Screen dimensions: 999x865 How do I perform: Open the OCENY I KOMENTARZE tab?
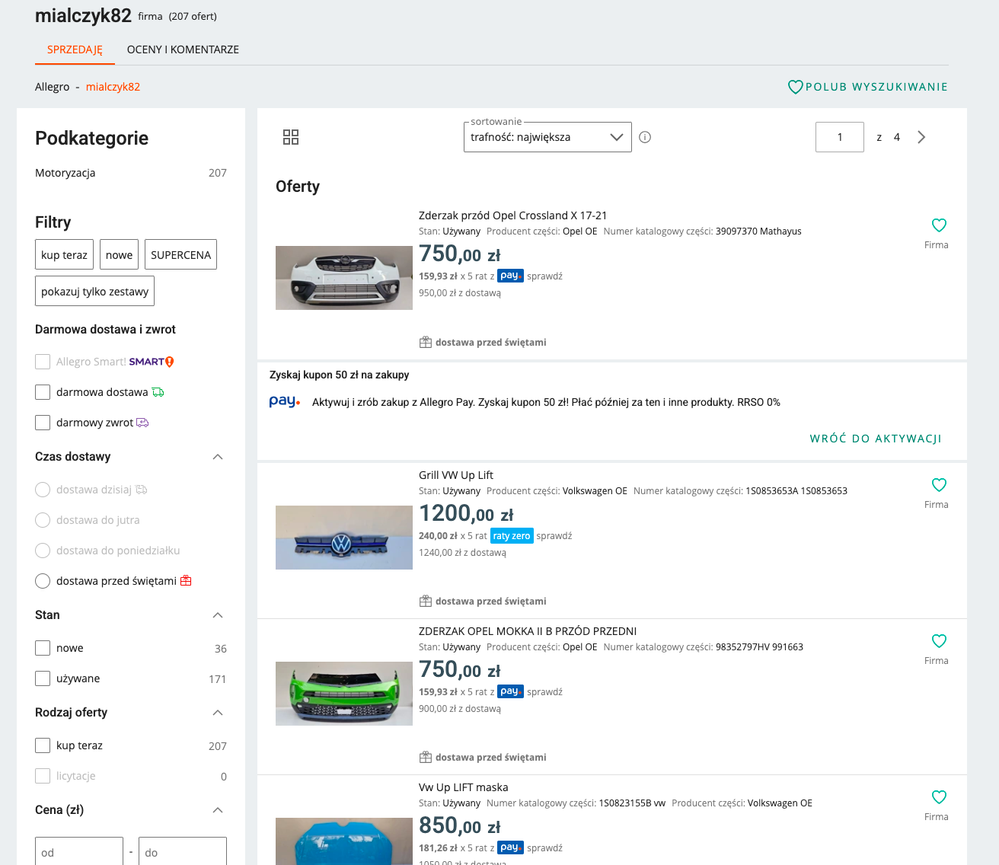tap(183, 50)
